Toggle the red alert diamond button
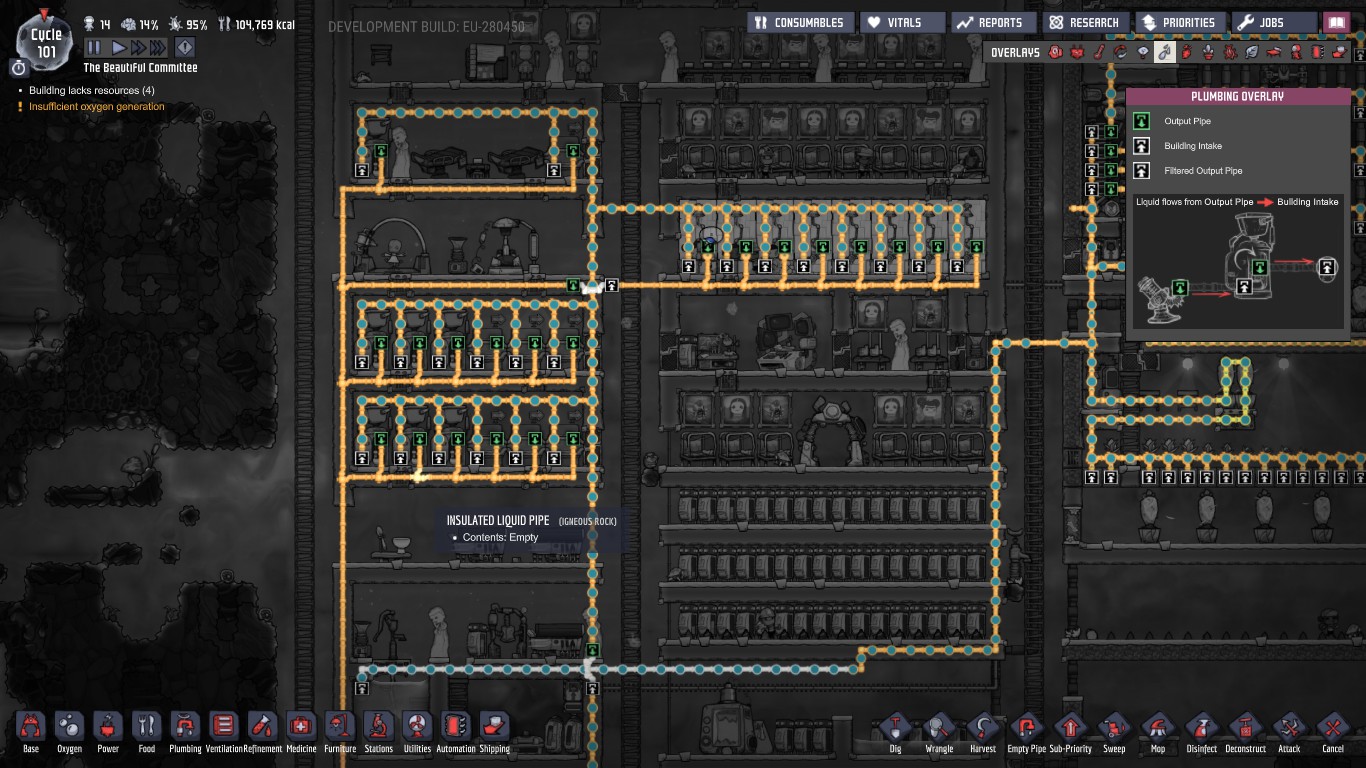 coord(185,47)
